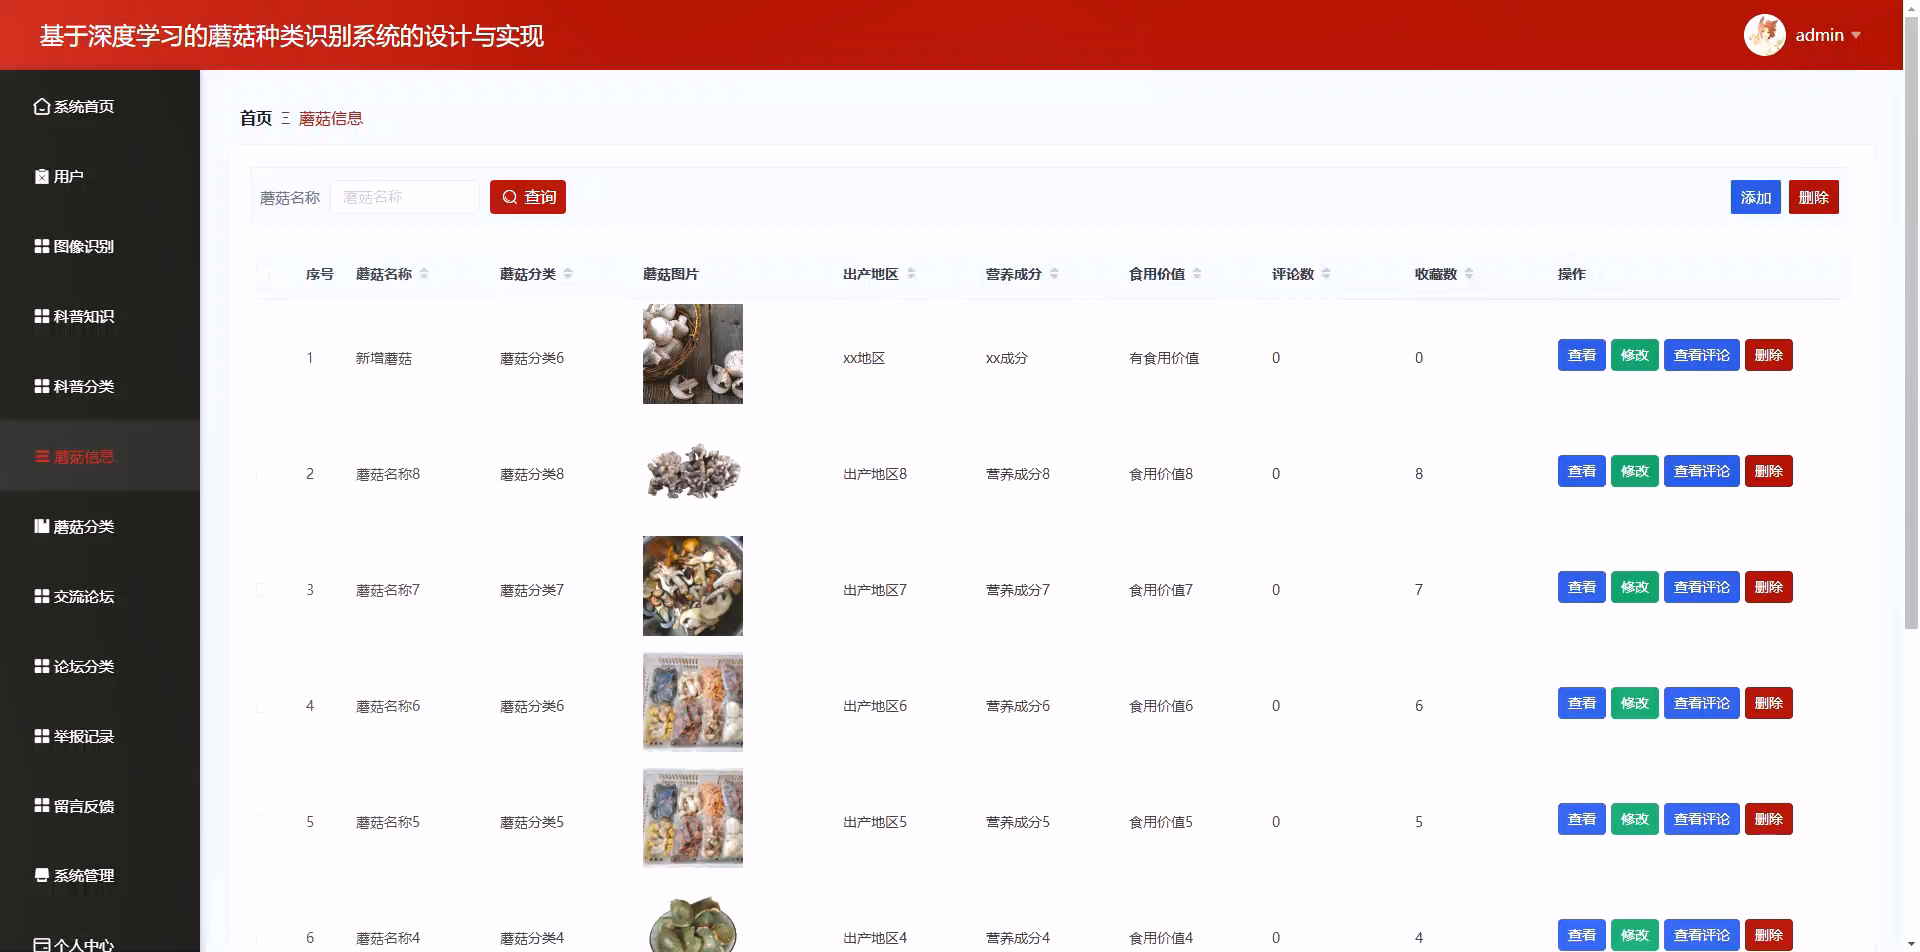Select the 蘑菇分类 mushroom category icon
Screen dimensions: 1920x952
pos(42,526)
